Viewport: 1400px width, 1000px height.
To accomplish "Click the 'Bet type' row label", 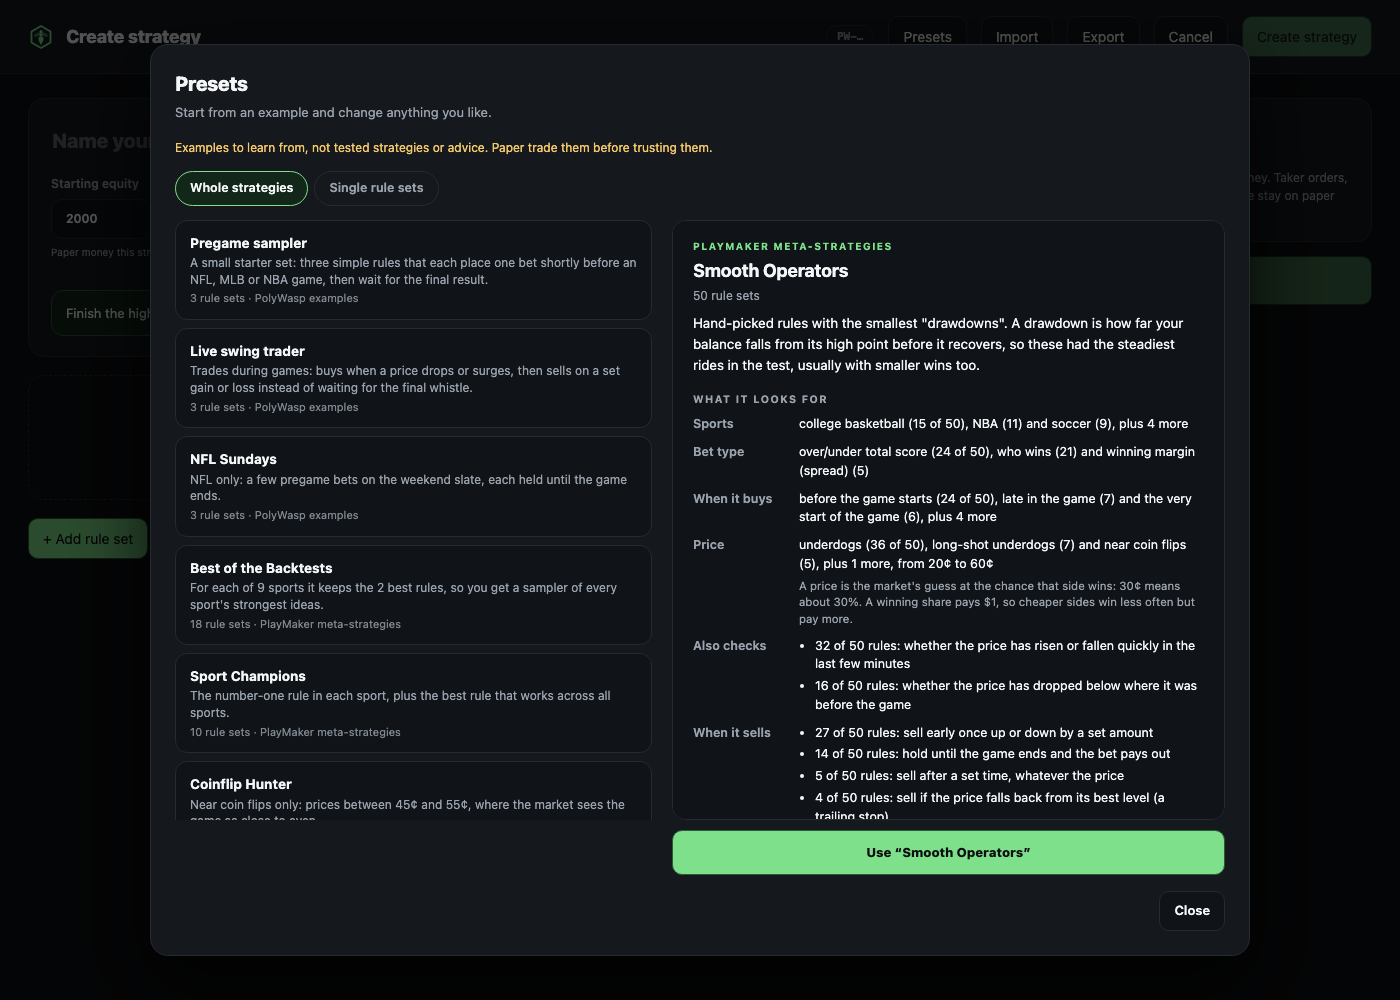I will coord(719,452).
